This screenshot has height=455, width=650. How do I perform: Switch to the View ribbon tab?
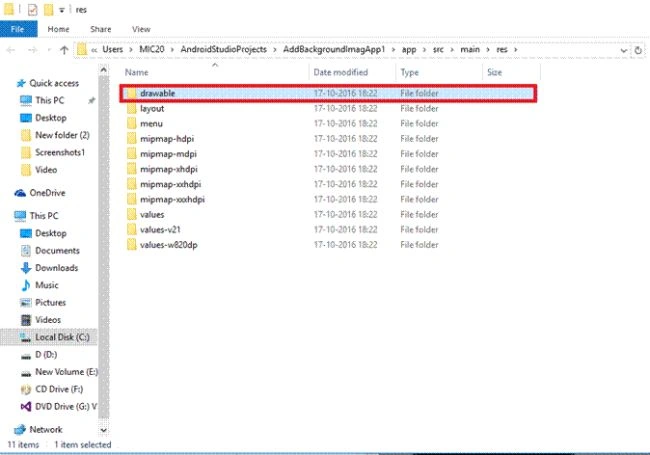tap(141, 29)
